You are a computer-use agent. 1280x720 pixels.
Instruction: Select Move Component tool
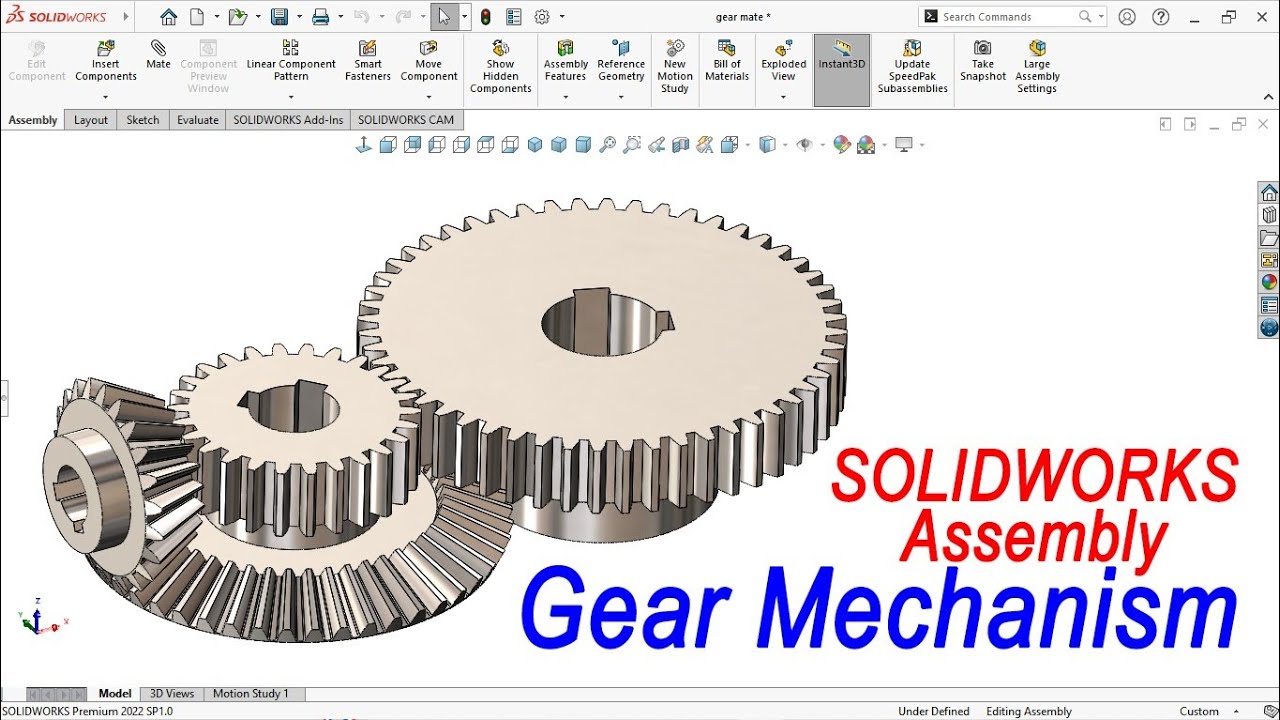429,62
